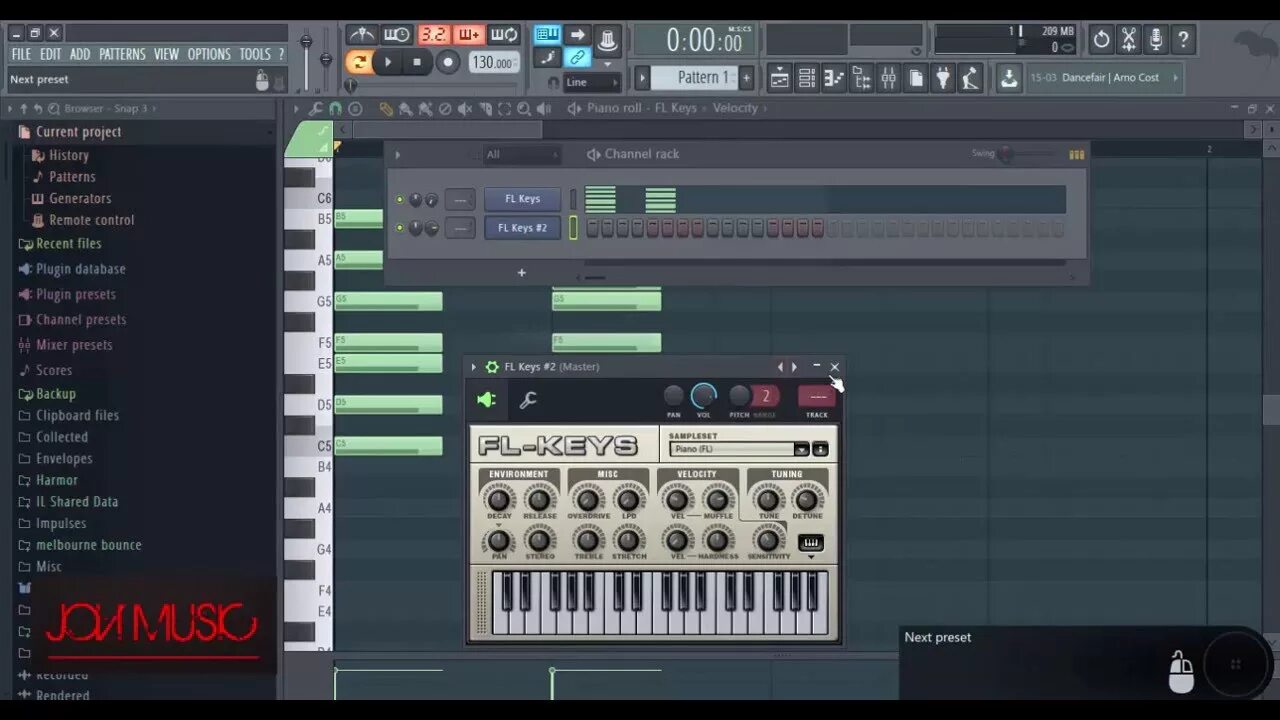The height and width of the screenshot is (720, 1280).
Task: Toggle the multilink to controllers icon
Action: click(x=577, y=58)
